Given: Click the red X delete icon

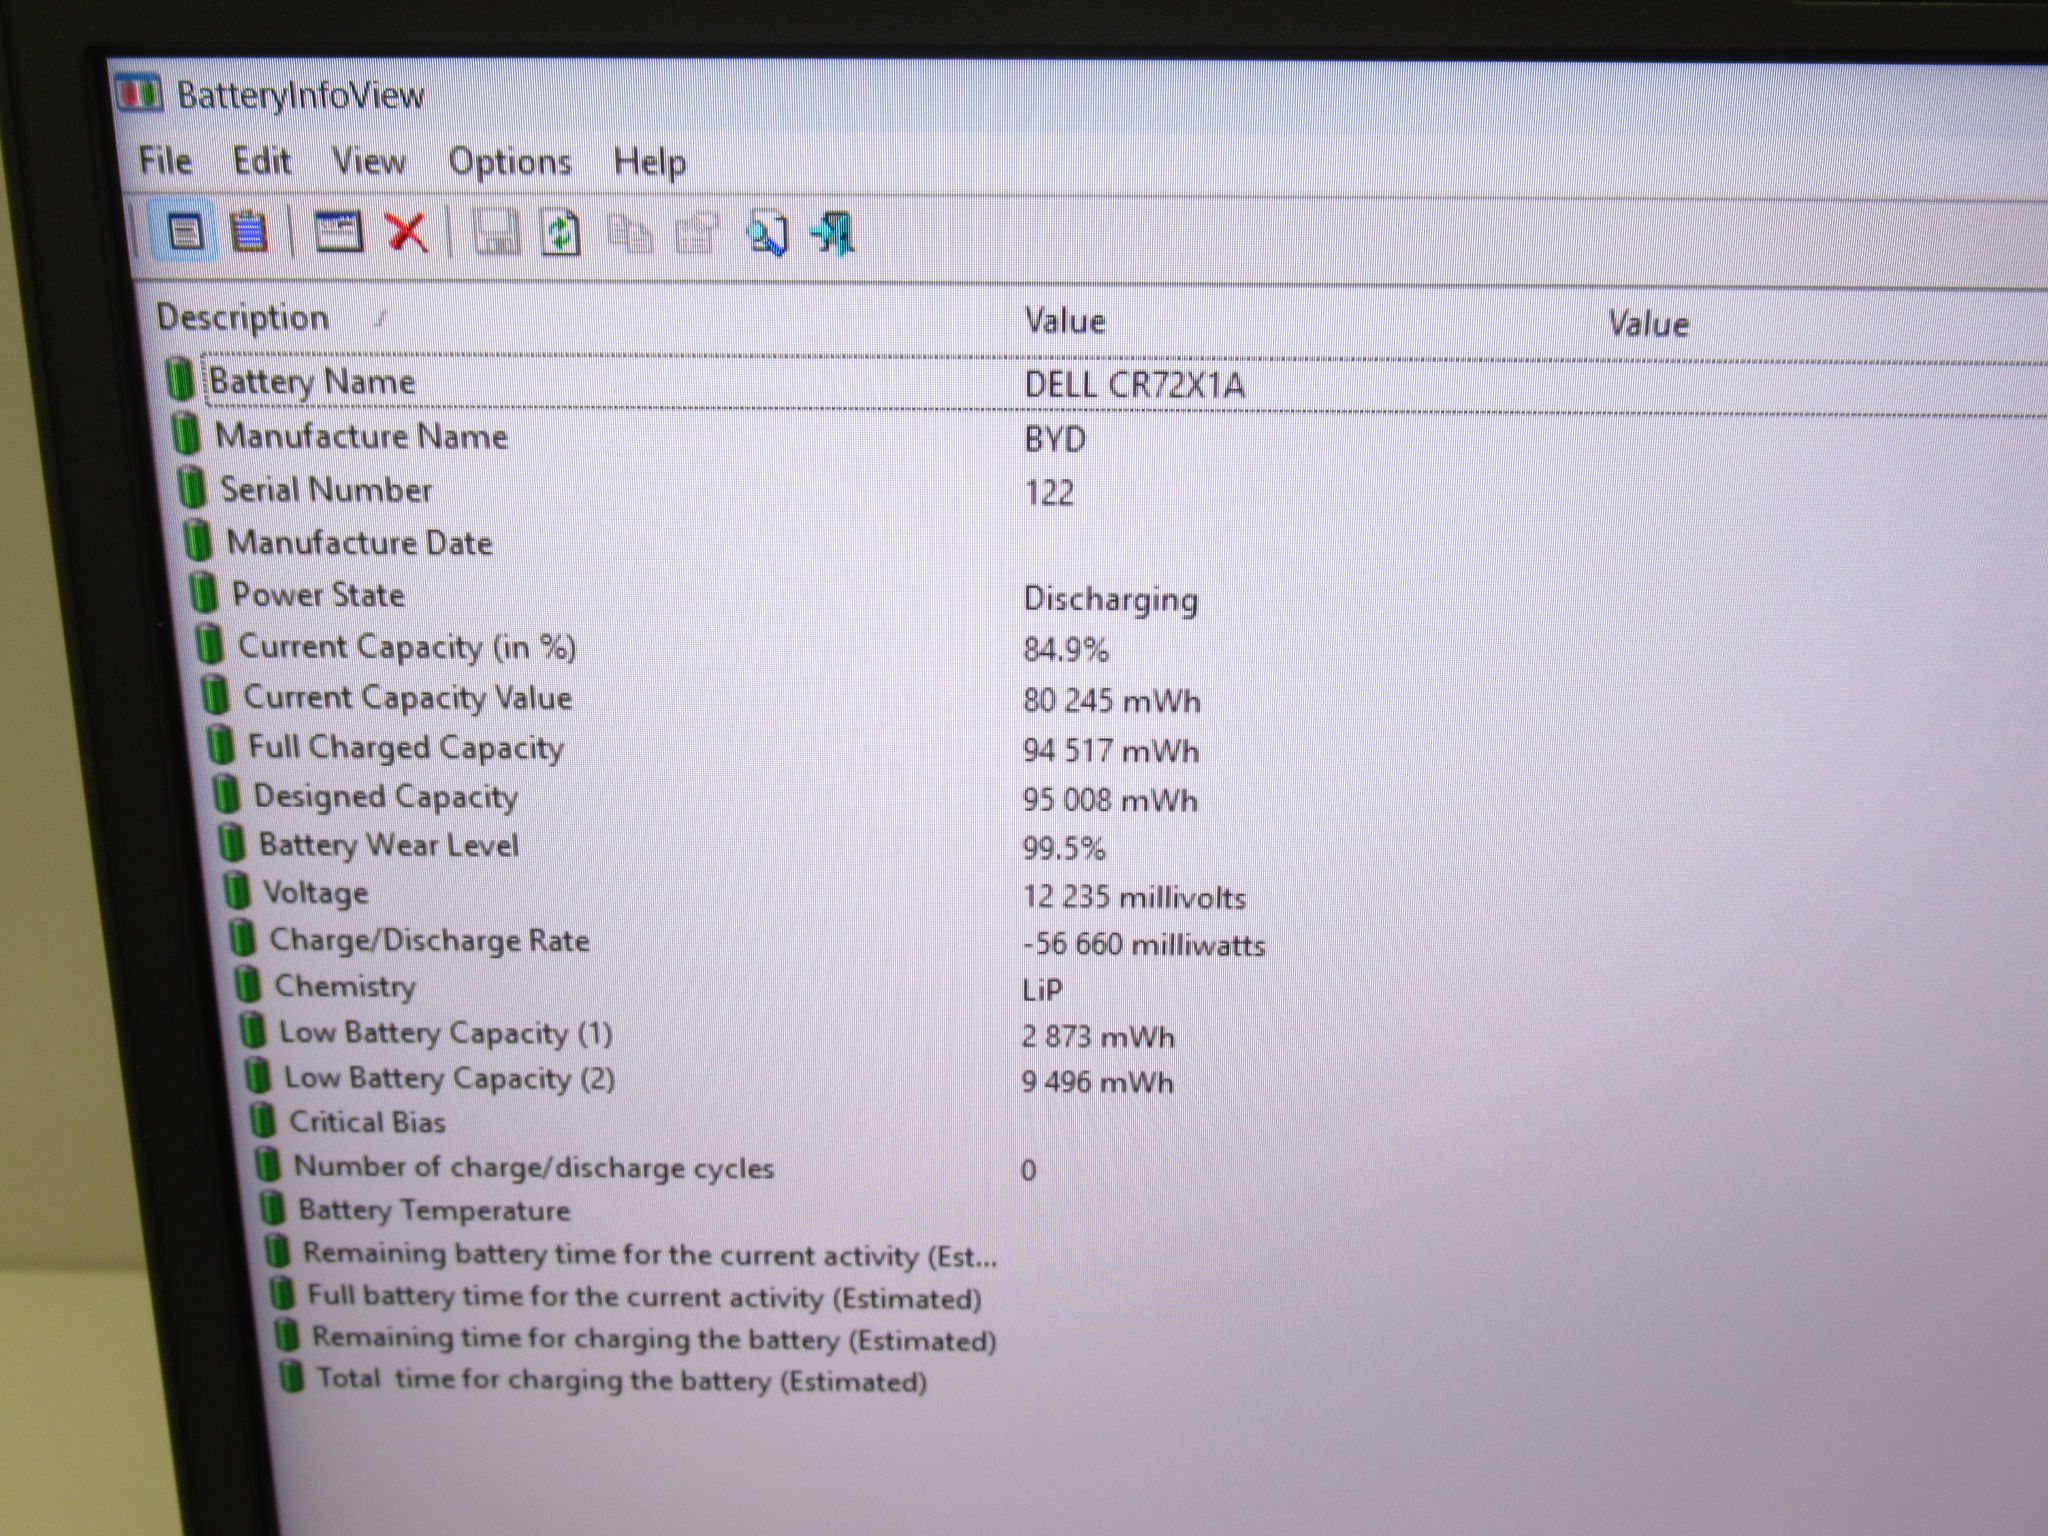Looking at the screenshot, I should tap(406, 233).
